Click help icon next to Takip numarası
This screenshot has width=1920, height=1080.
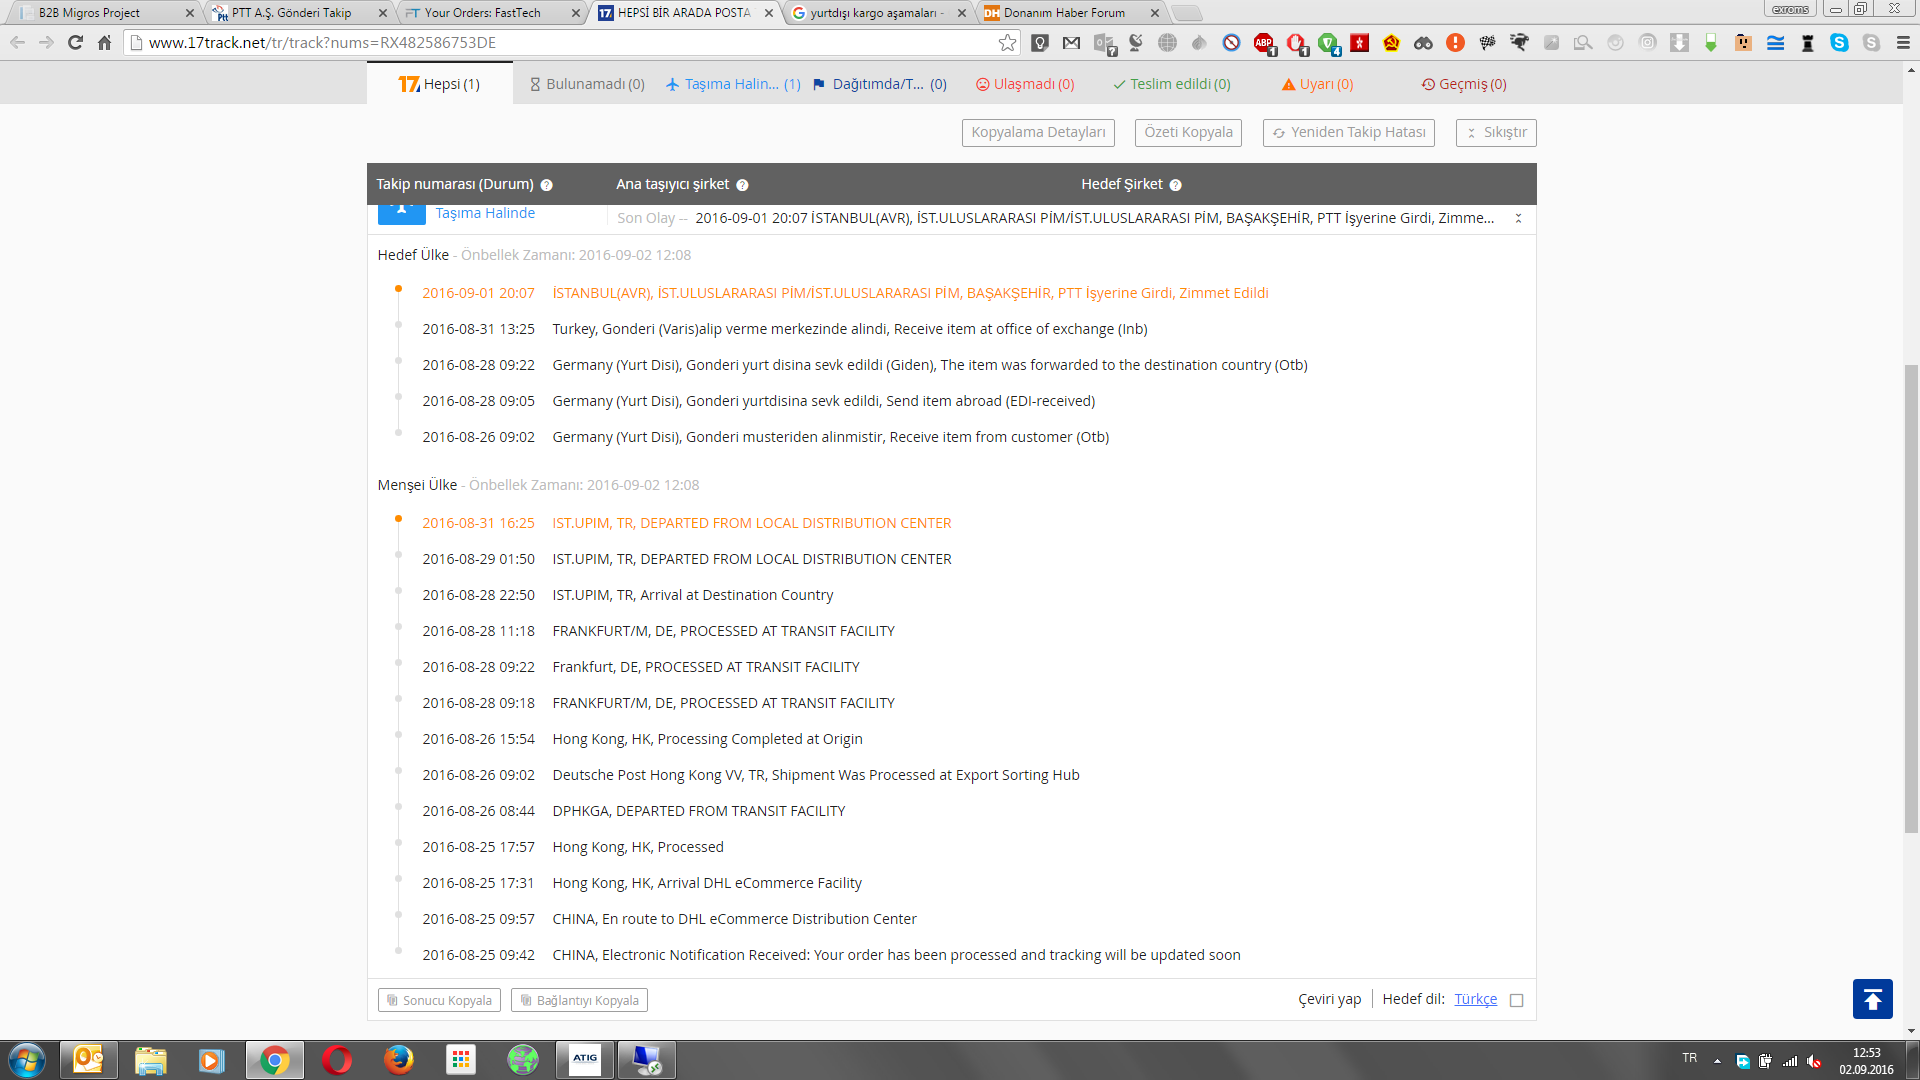tap(546, 185)
